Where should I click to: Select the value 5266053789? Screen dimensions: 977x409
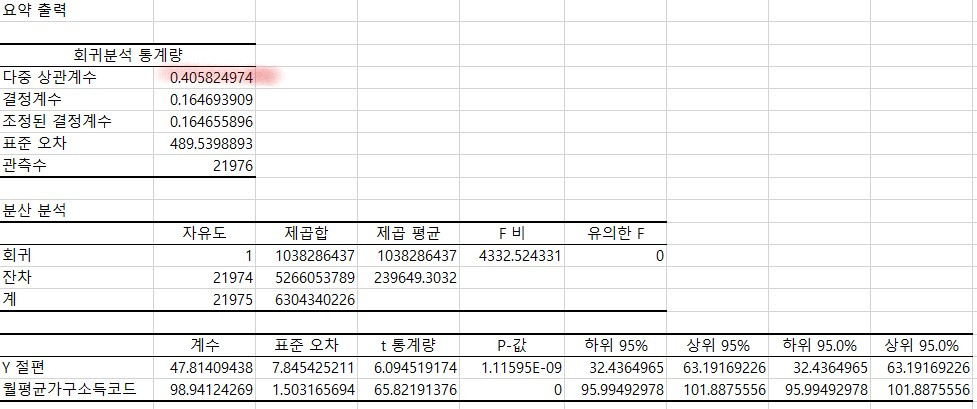pos(315,278)
